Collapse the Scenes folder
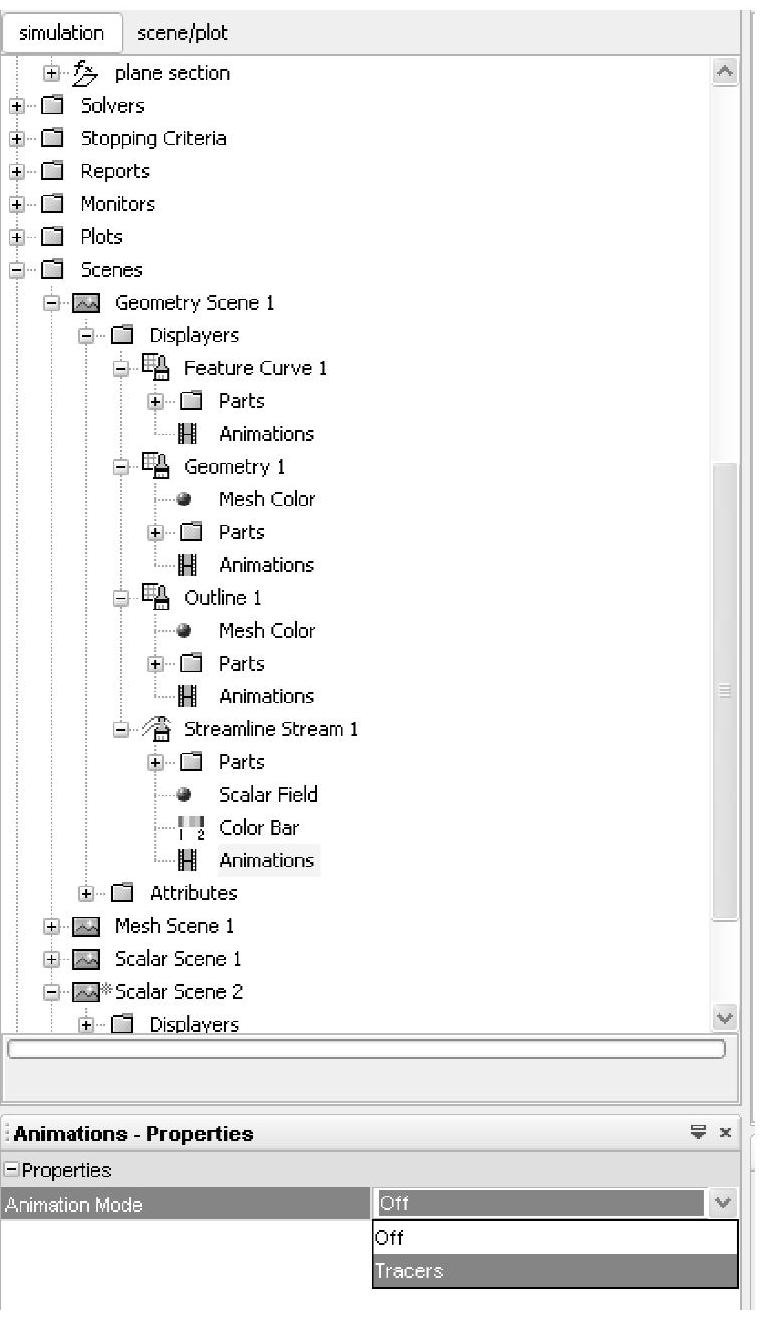Screen dimensions: 772x1323 click(x=17, y=270)
